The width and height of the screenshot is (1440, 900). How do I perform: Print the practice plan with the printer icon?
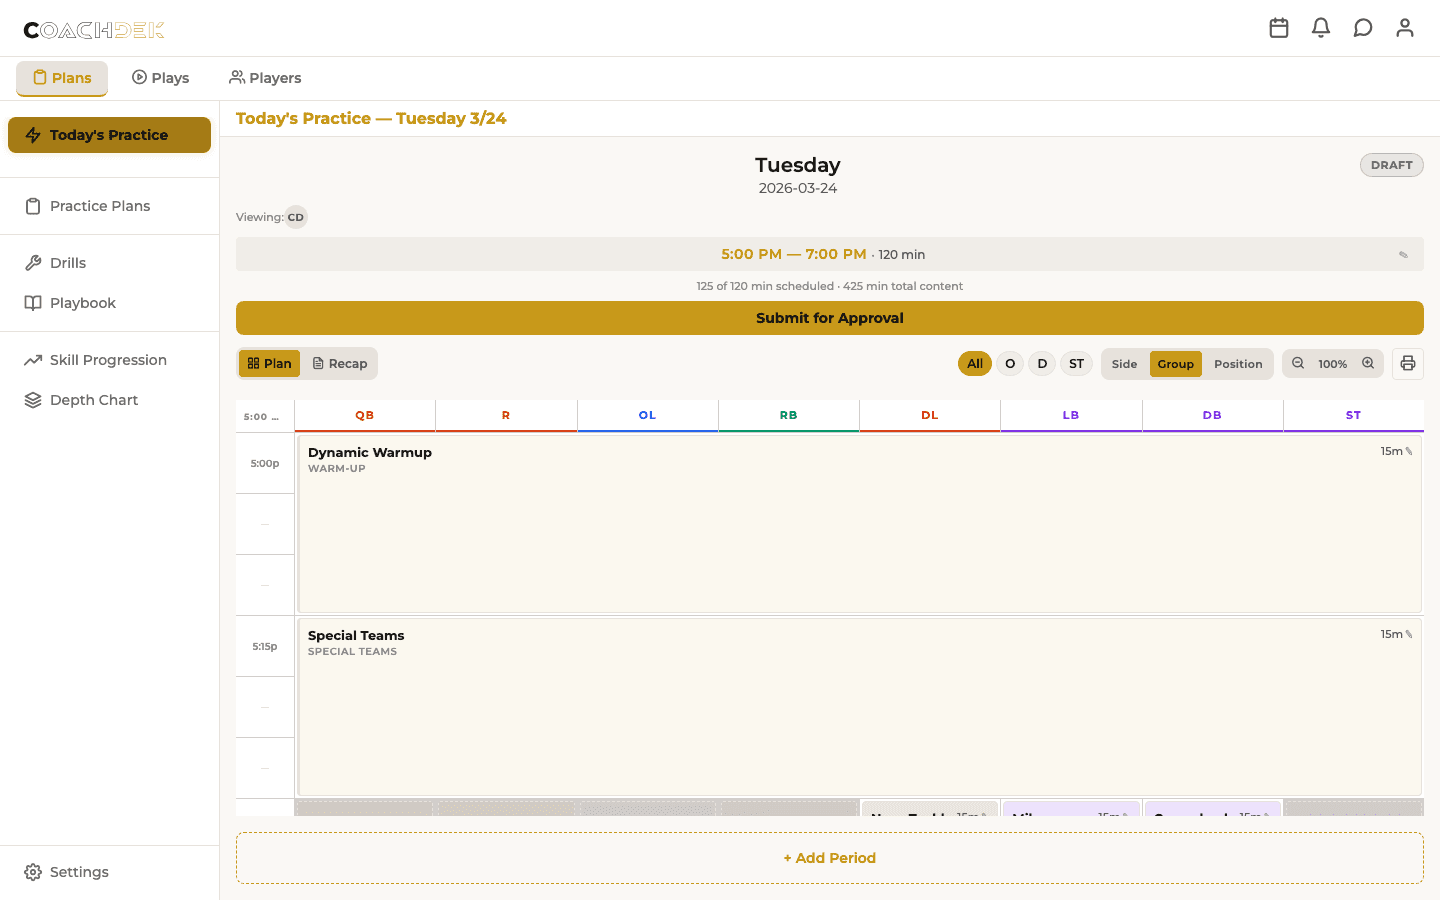click(1408, 363)
